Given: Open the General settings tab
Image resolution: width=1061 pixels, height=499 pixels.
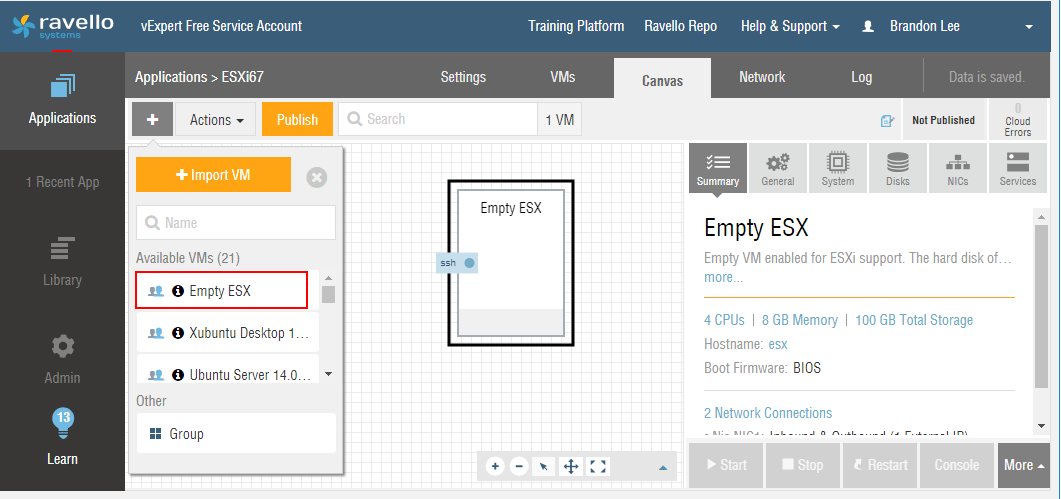Looking at the screenshot, I should pyautogui.click(x=777, y=168).
